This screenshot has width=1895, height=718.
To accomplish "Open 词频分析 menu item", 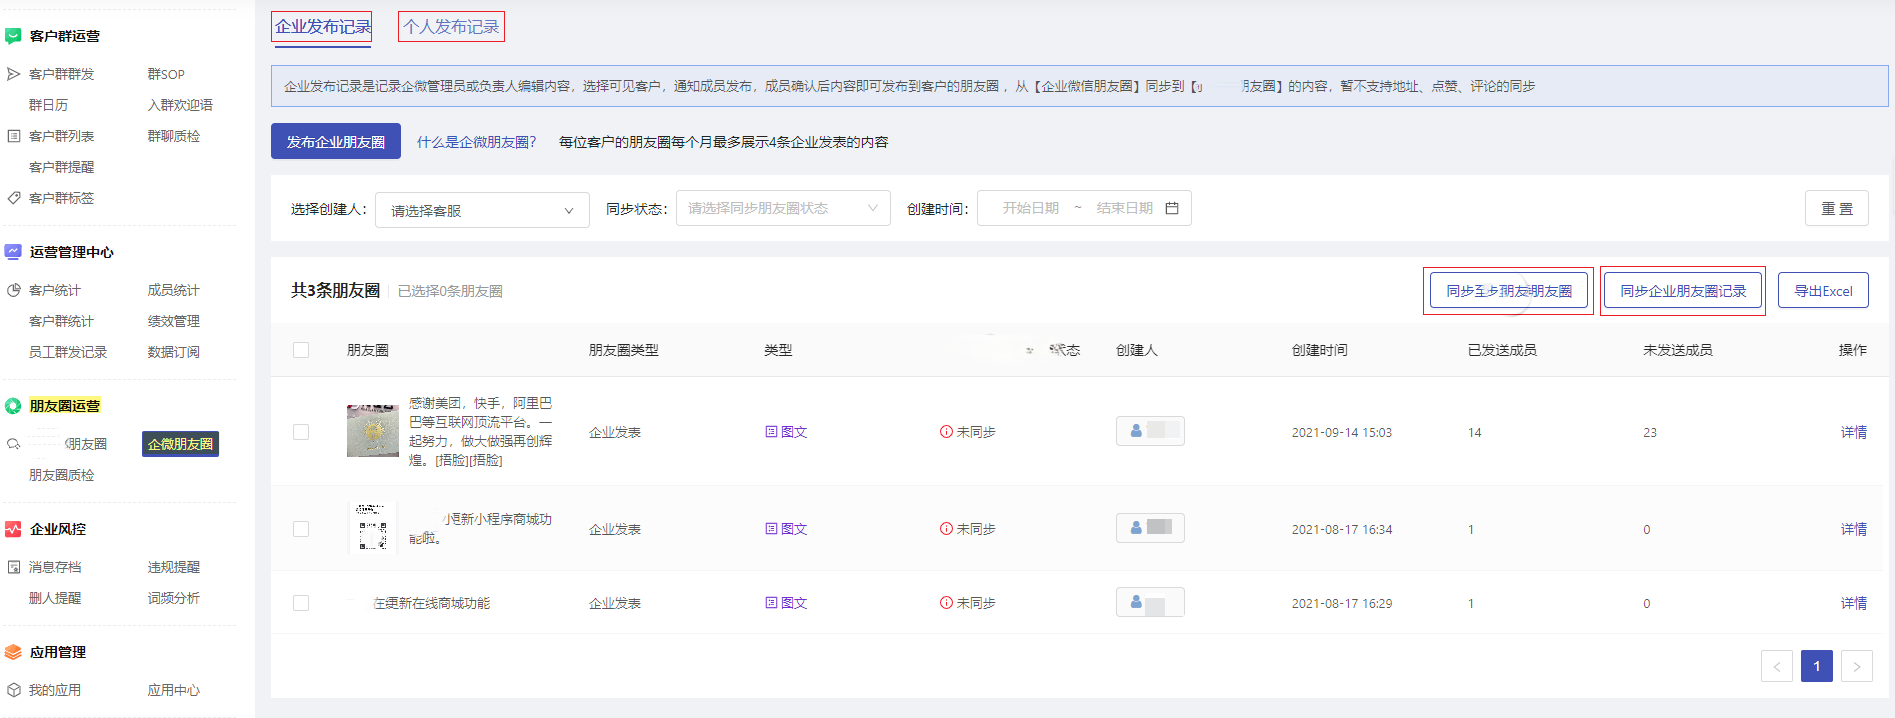I will click(x=174, y=598).
